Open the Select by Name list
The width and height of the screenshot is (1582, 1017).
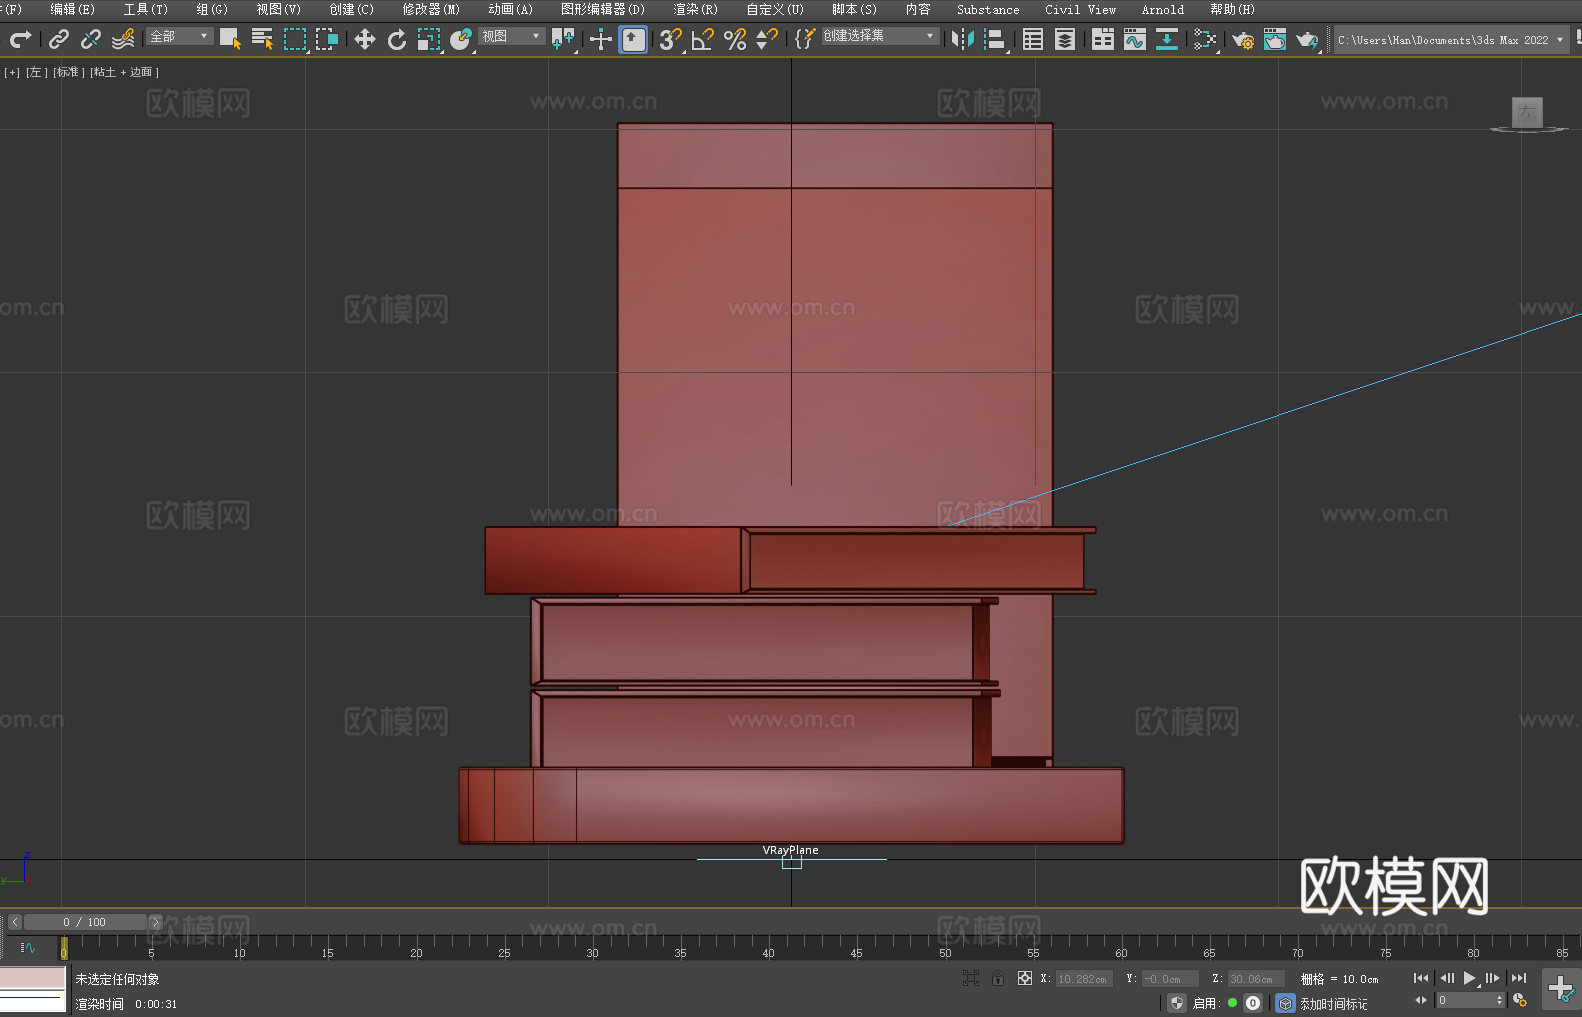[x=262, y=39]
